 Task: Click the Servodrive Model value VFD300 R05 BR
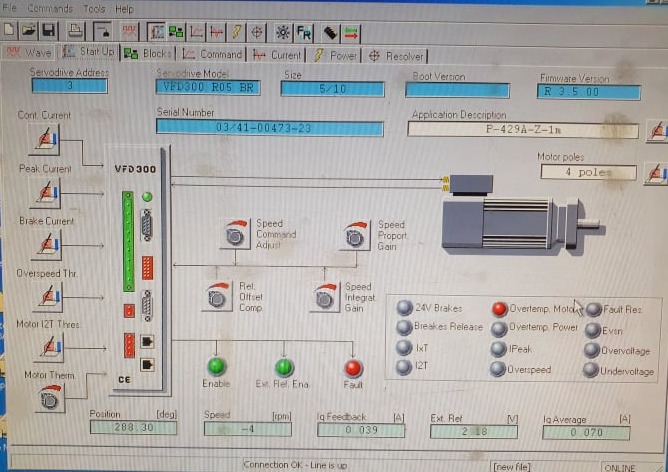[x=208, y=87]
